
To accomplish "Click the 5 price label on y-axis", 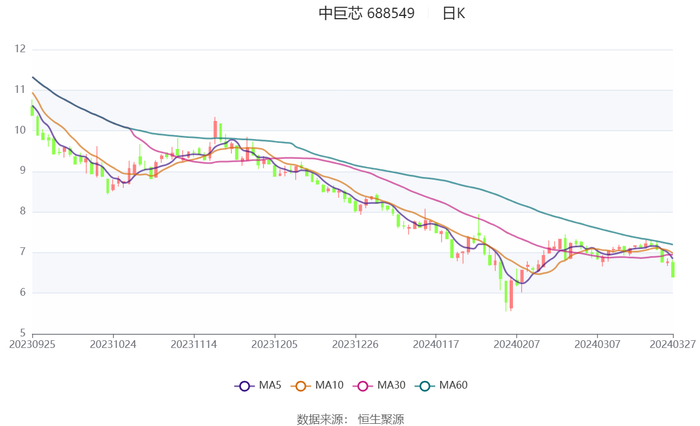I will 23,333.
